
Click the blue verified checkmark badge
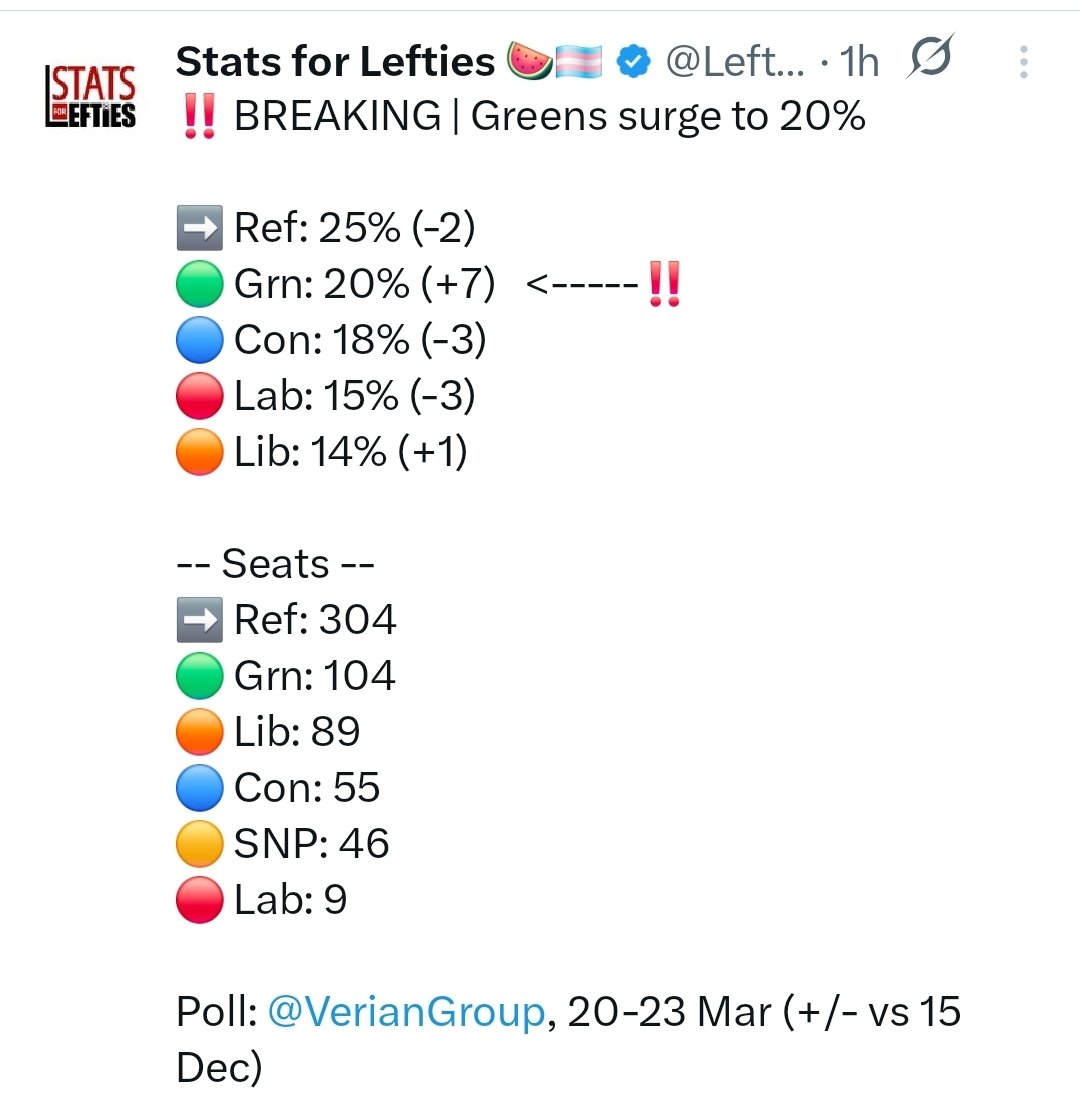tap(631, 62)
